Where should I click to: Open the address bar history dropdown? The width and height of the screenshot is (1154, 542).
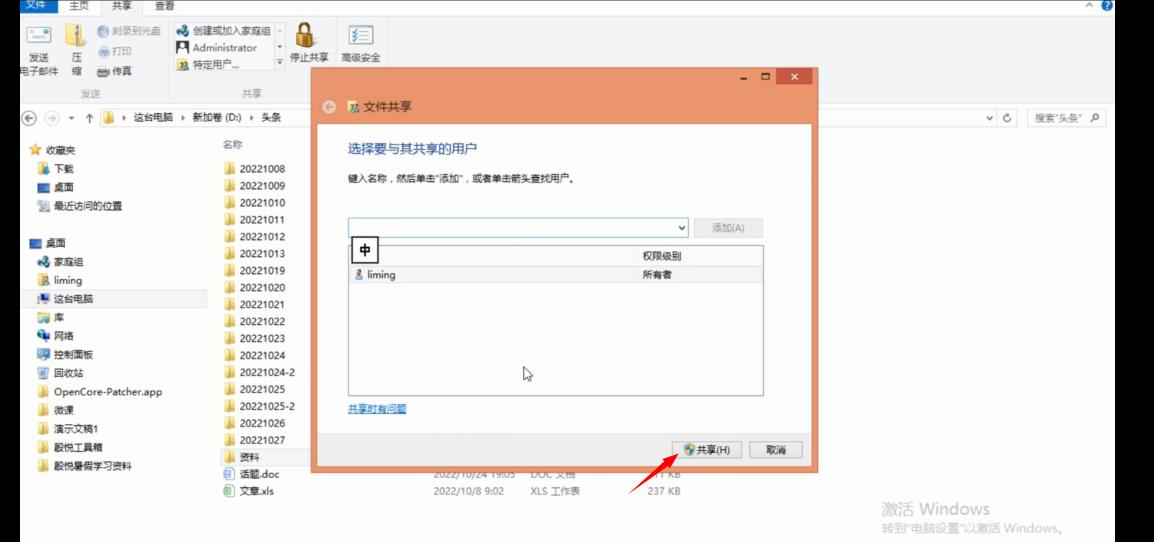989,118
